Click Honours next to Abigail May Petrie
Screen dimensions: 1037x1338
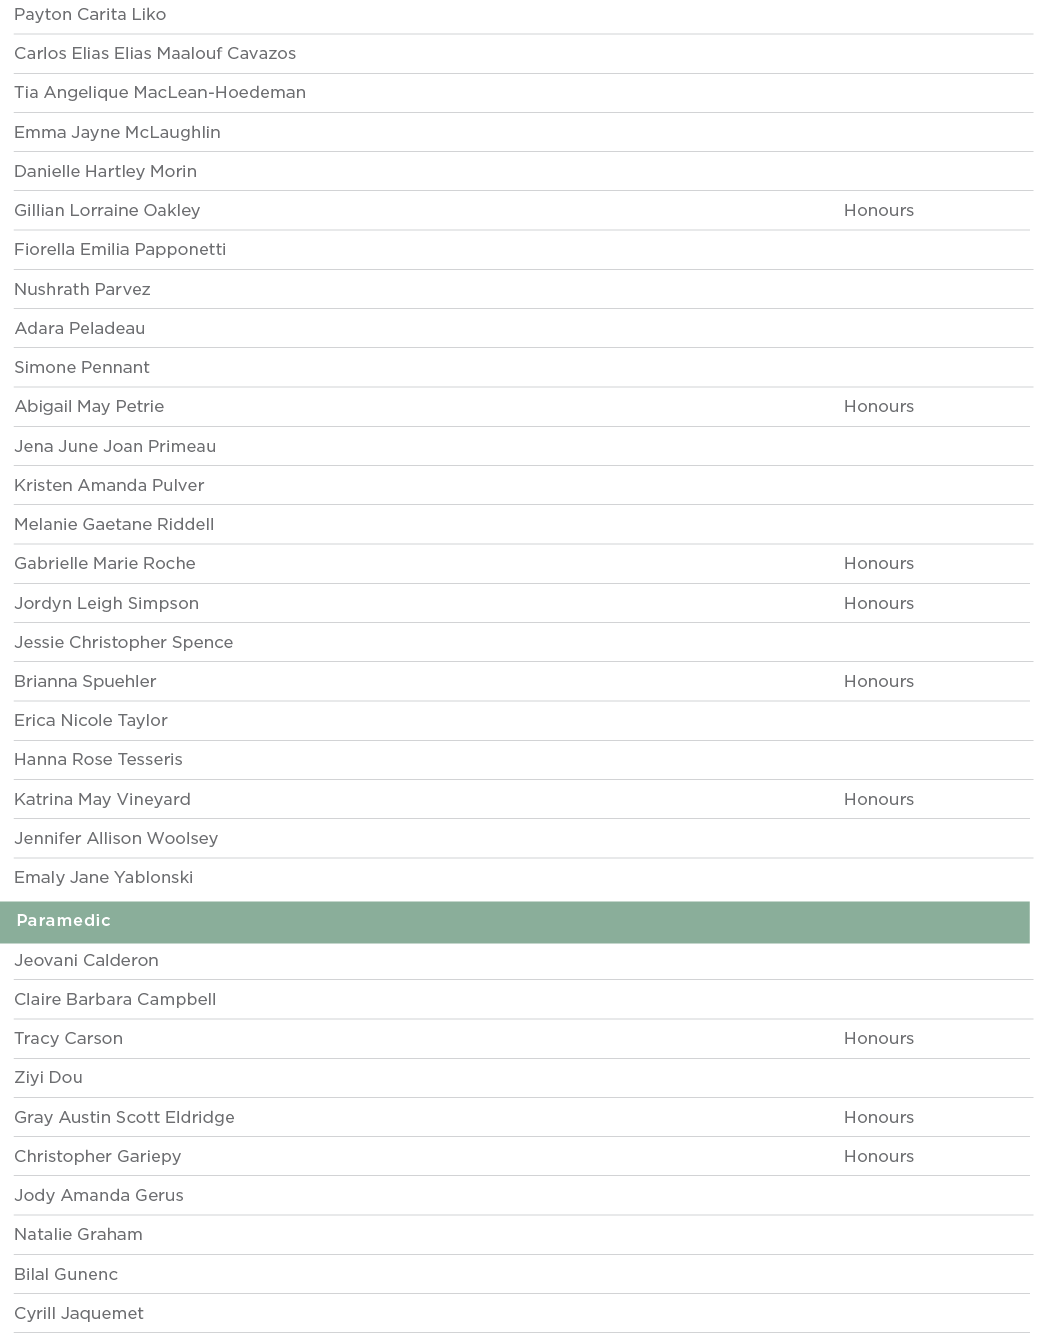[x=878, y=407]
